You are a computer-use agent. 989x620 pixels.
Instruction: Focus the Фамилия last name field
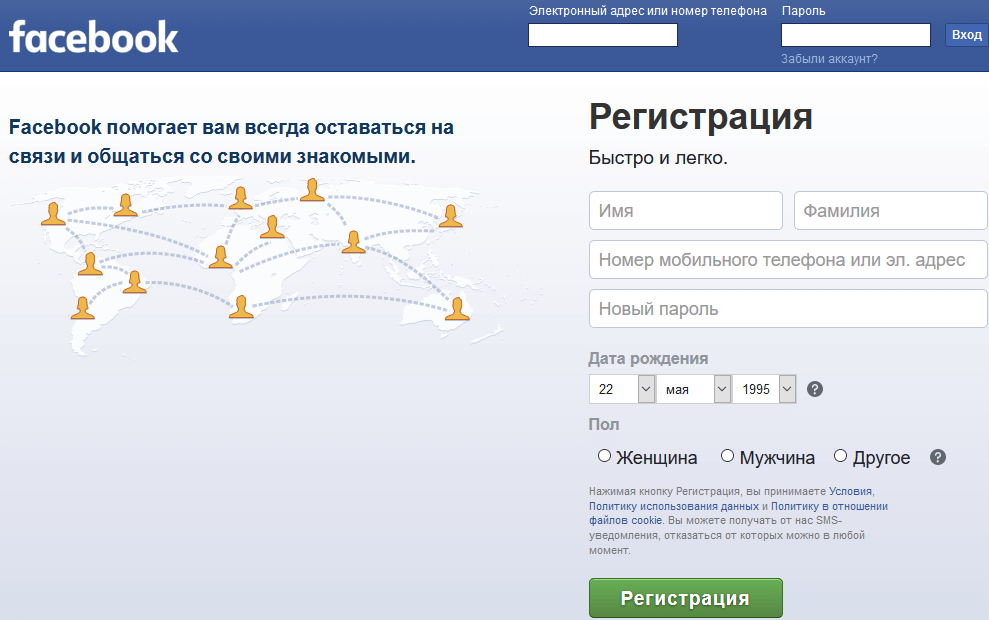point(891,211)
